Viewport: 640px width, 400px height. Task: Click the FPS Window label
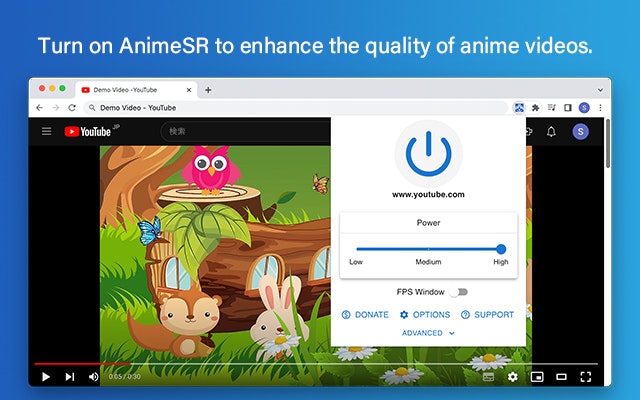[x=420, y=292]
